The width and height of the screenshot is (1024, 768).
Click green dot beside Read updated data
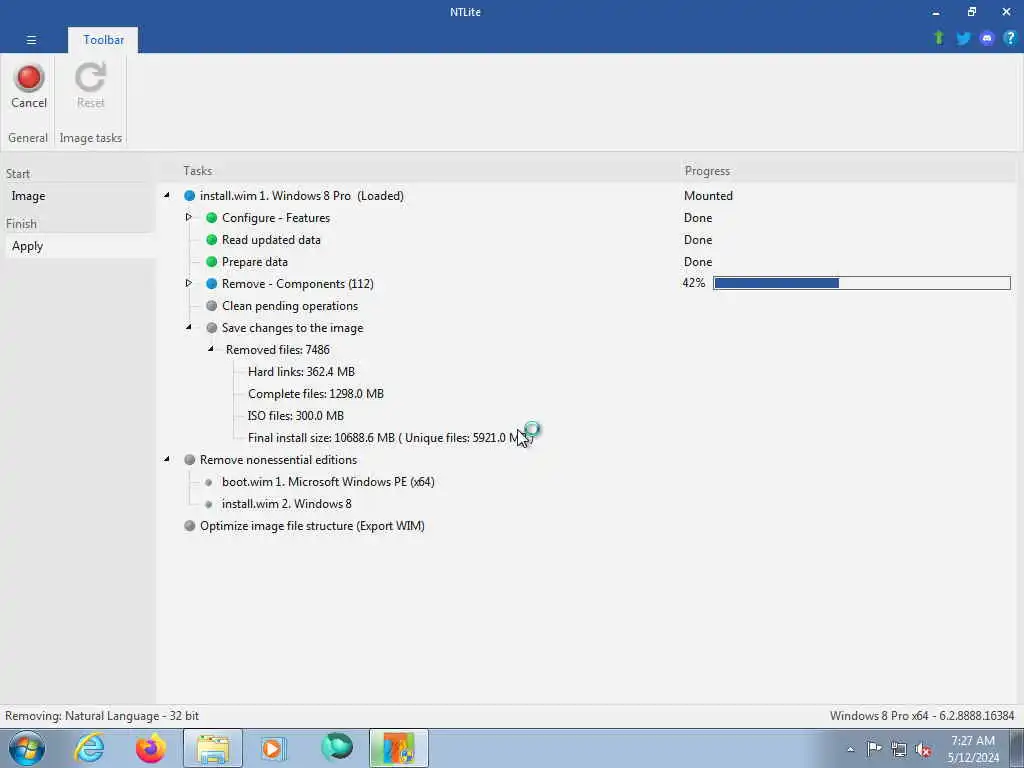212,240
